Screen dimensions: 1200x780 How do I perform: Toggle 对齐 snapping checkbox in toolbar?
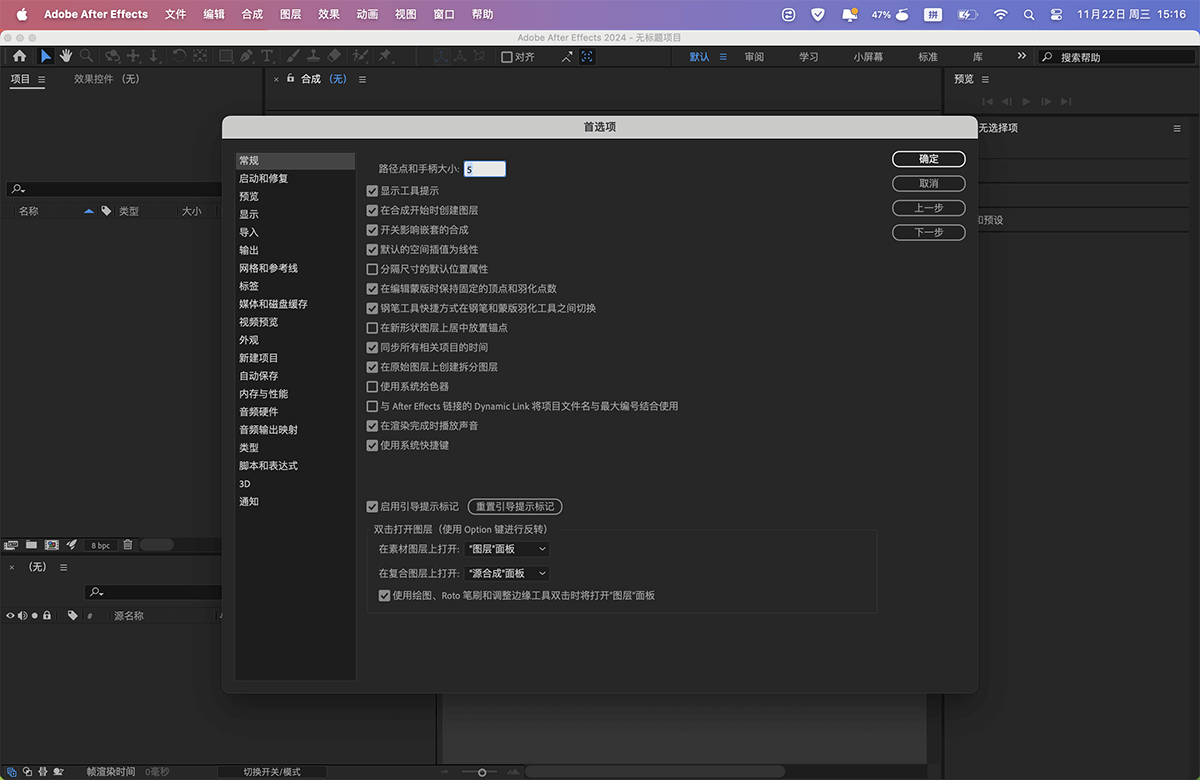pos(507,57)
